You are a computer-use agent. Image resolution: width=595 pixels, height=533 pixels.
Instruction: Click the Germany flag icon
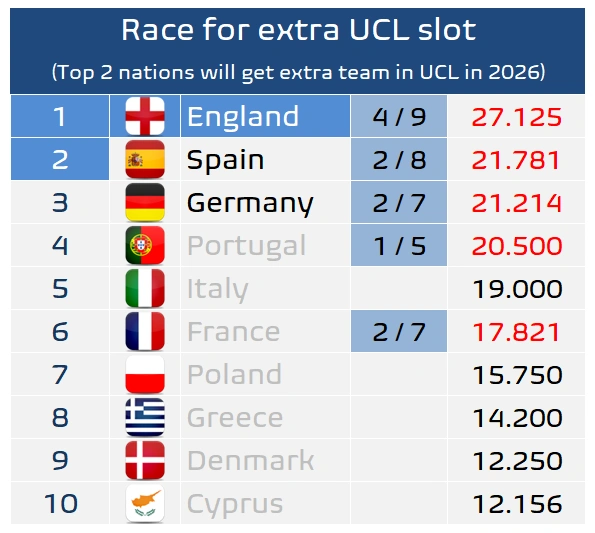click(145, 202)
